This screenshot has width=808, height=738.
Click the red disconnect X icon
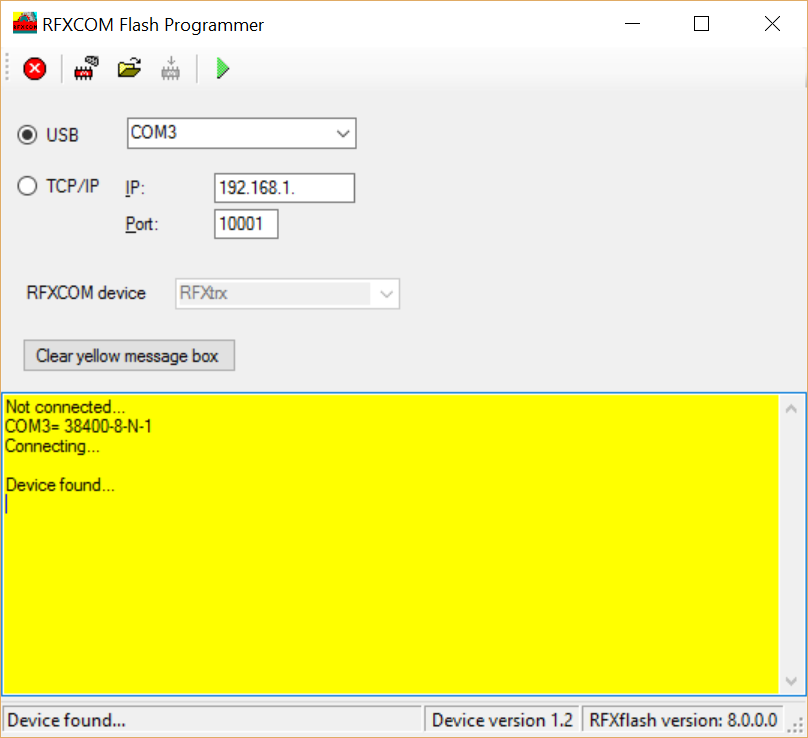[x=35, y=69]
